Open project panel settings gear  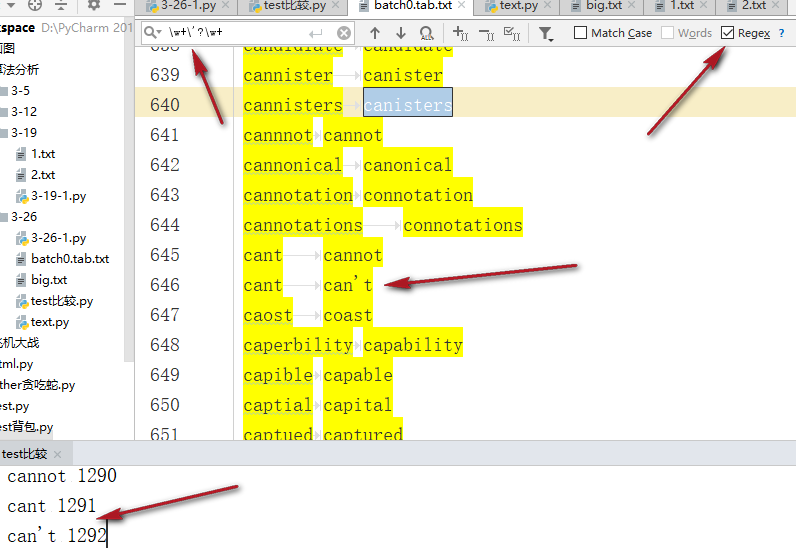94,5
